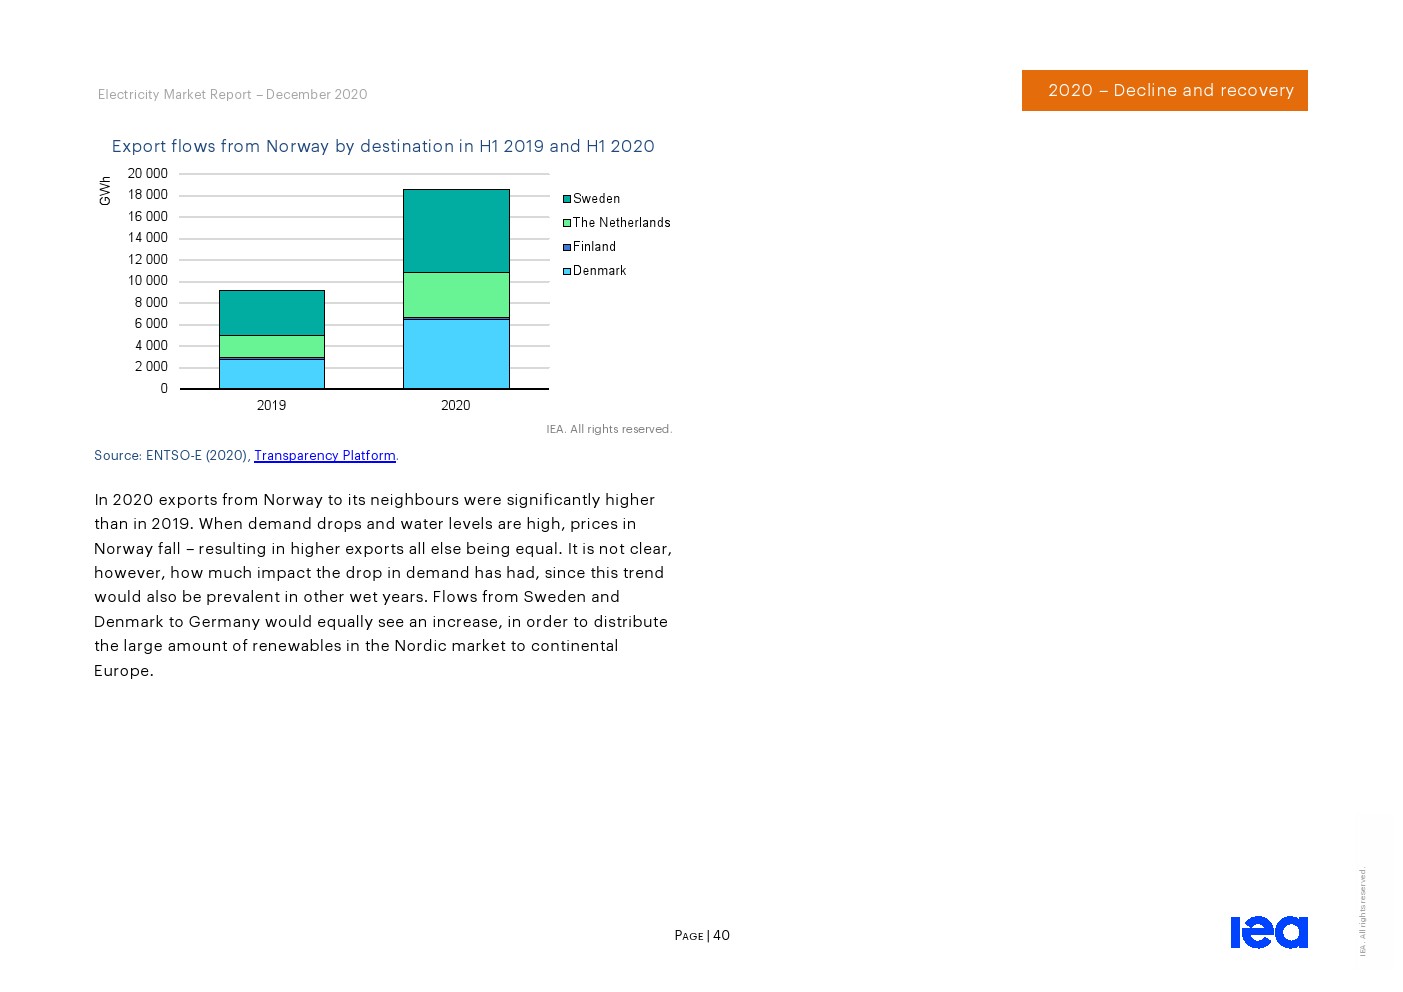Image resolution: width=1403 pixels, height=992 pixels.
Task: Click the GWh y-axis label
Action: [x=105, y=191]
